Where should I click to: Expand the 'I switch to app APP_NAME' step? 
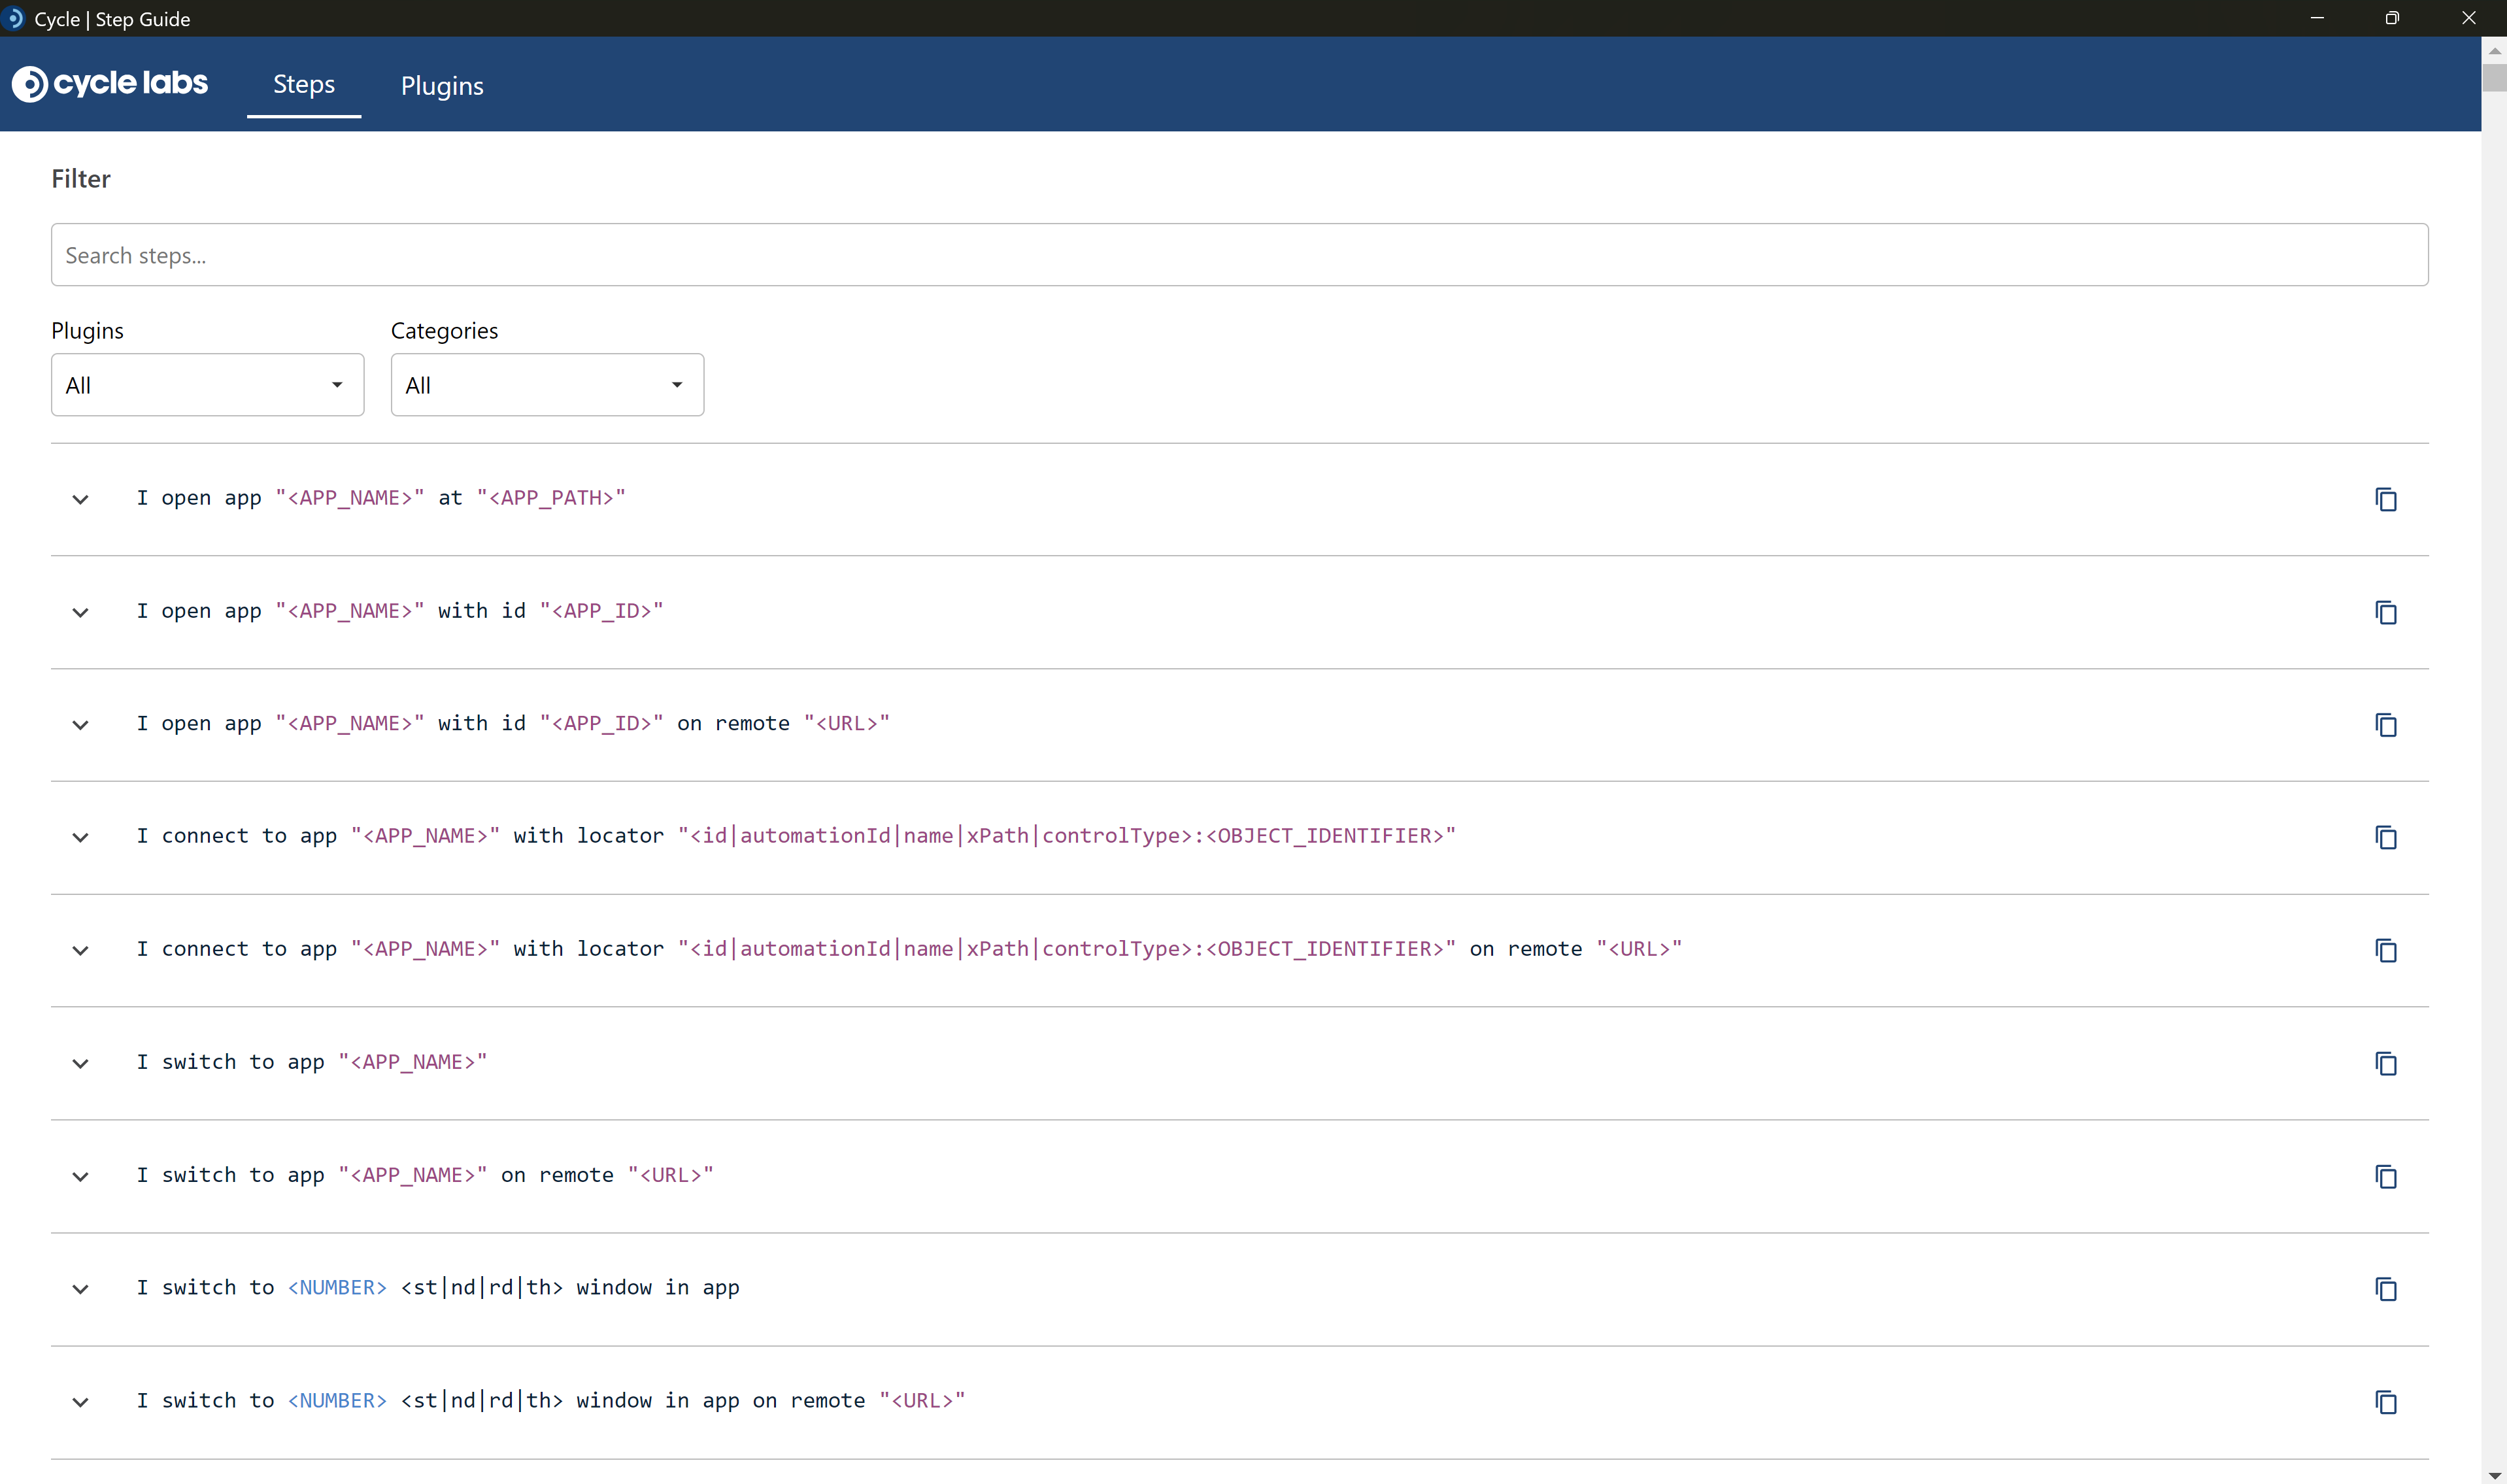pos(81,1063)
